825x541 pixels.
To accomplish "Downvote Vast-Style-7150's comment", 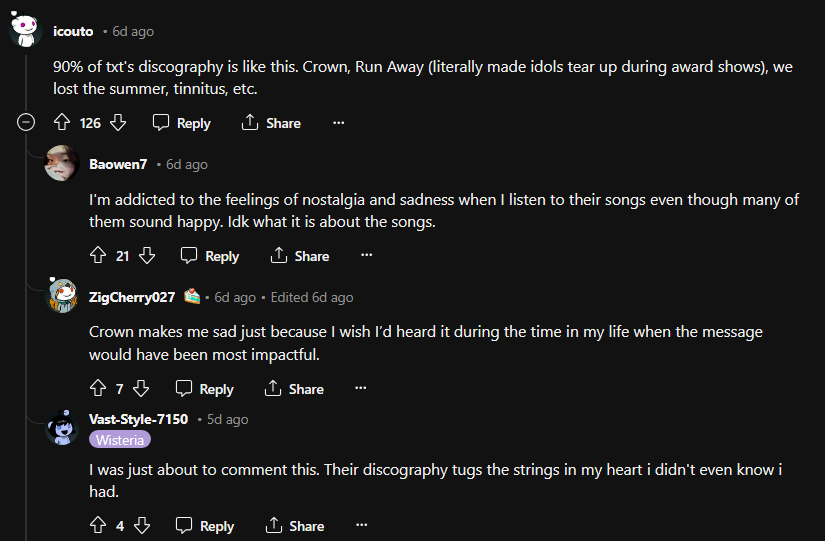I will 141,525.
